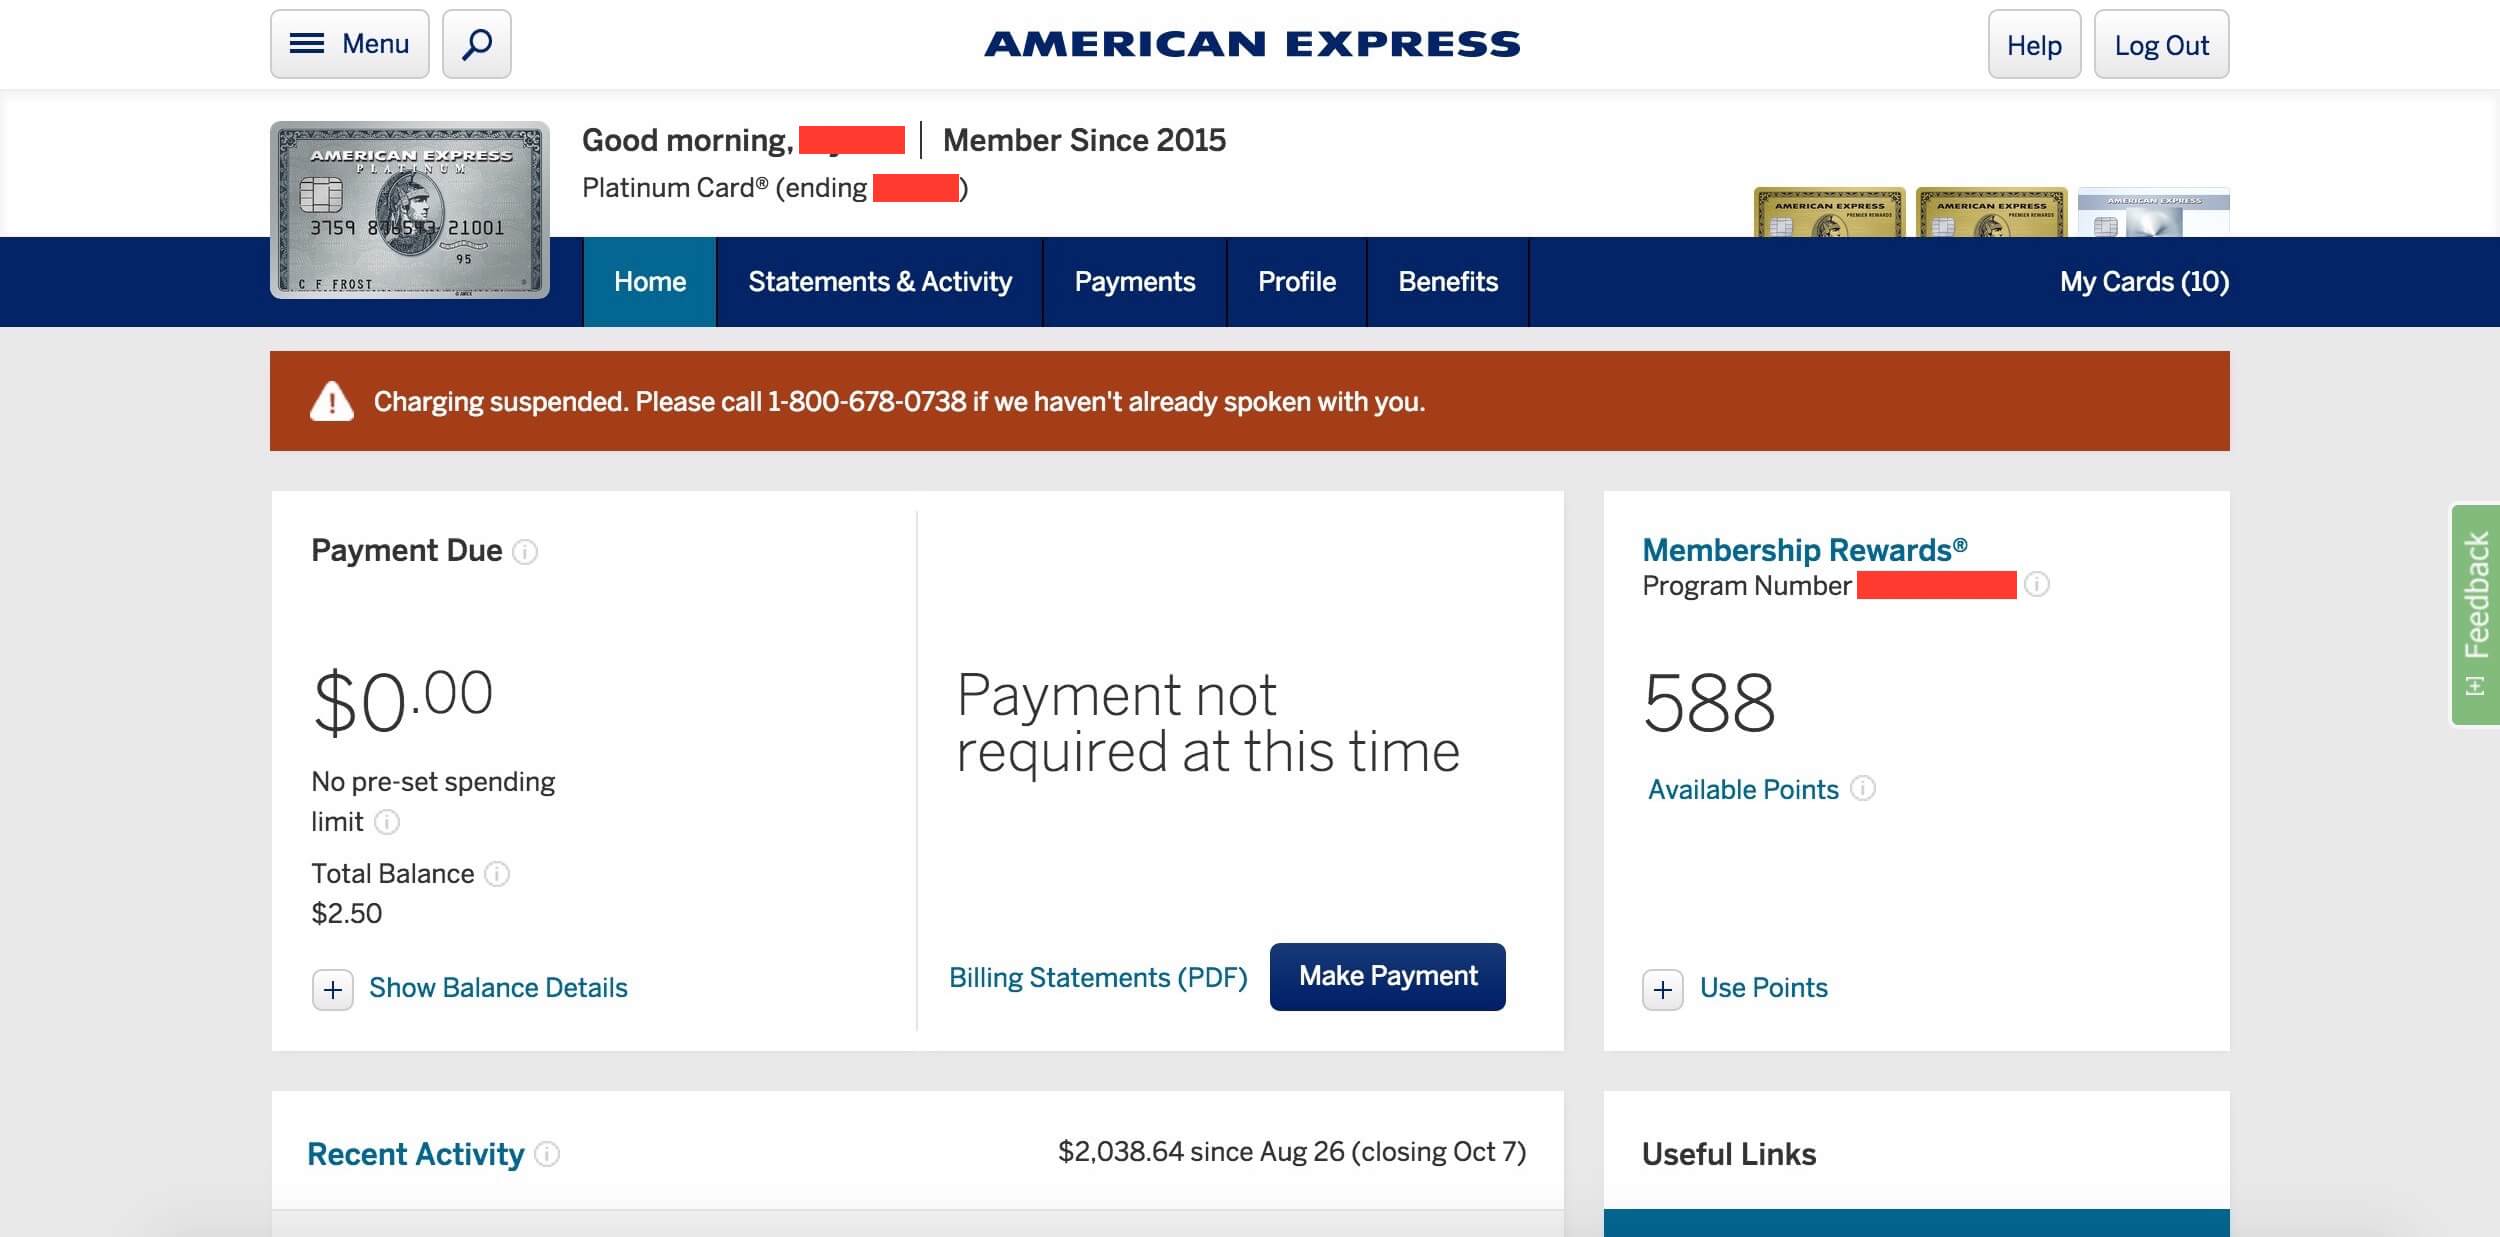Switch to Statements & Activity tab
This screenshot has width=2500, height=1237.
tap(880, 282)
